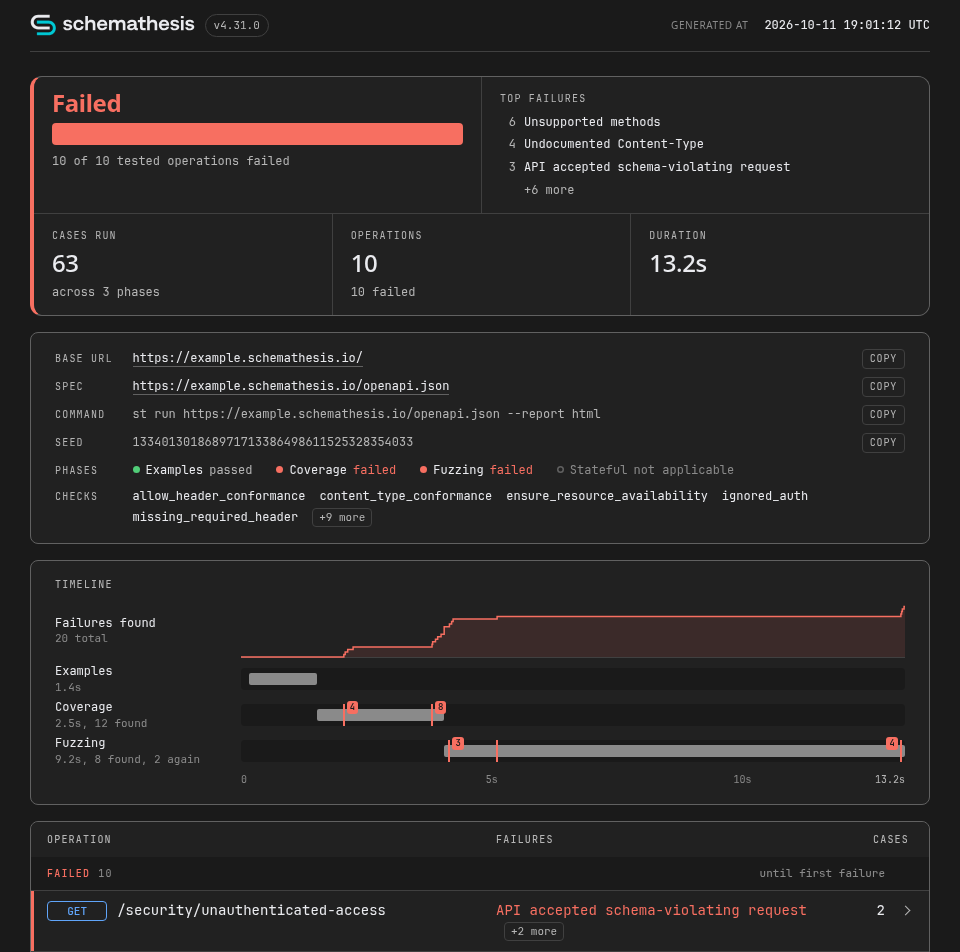Select API accepted schema-violating request in Top Failures

click(657, 167)
